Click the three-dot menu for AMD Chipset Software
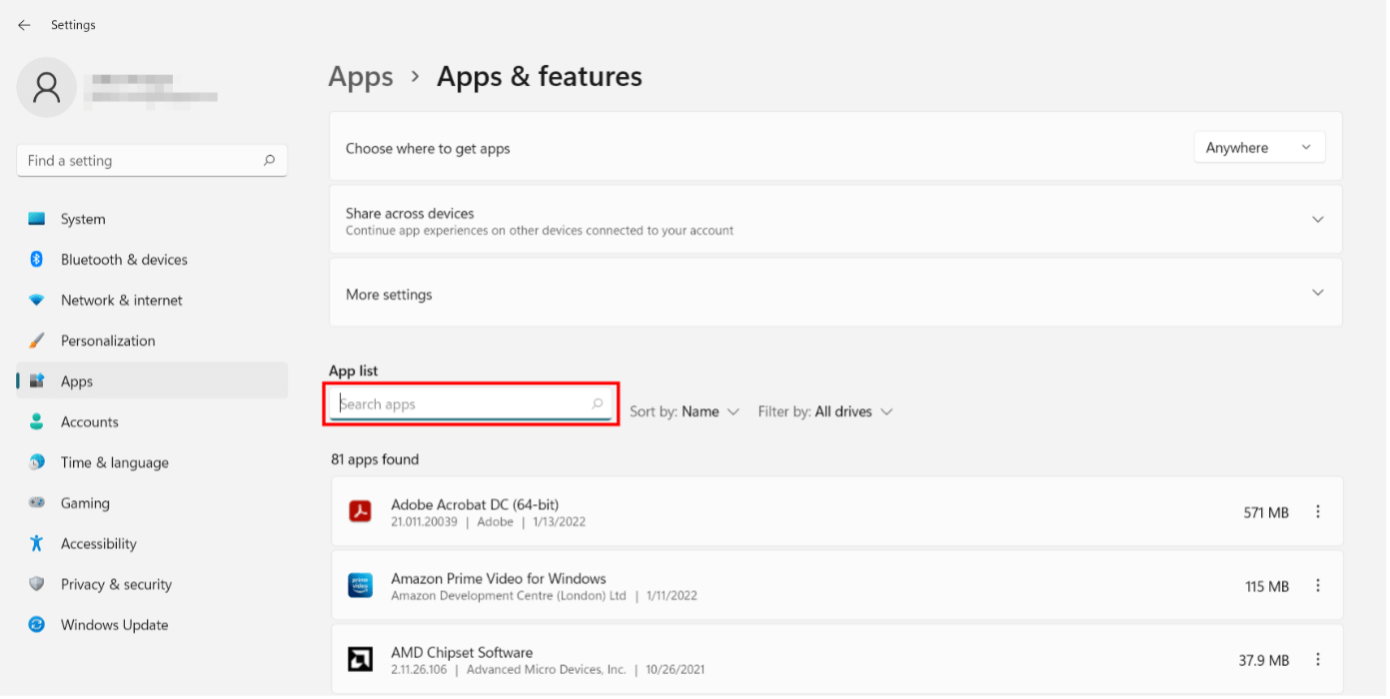Screen dimensions: 1390x699 (x=1318, y=660)
